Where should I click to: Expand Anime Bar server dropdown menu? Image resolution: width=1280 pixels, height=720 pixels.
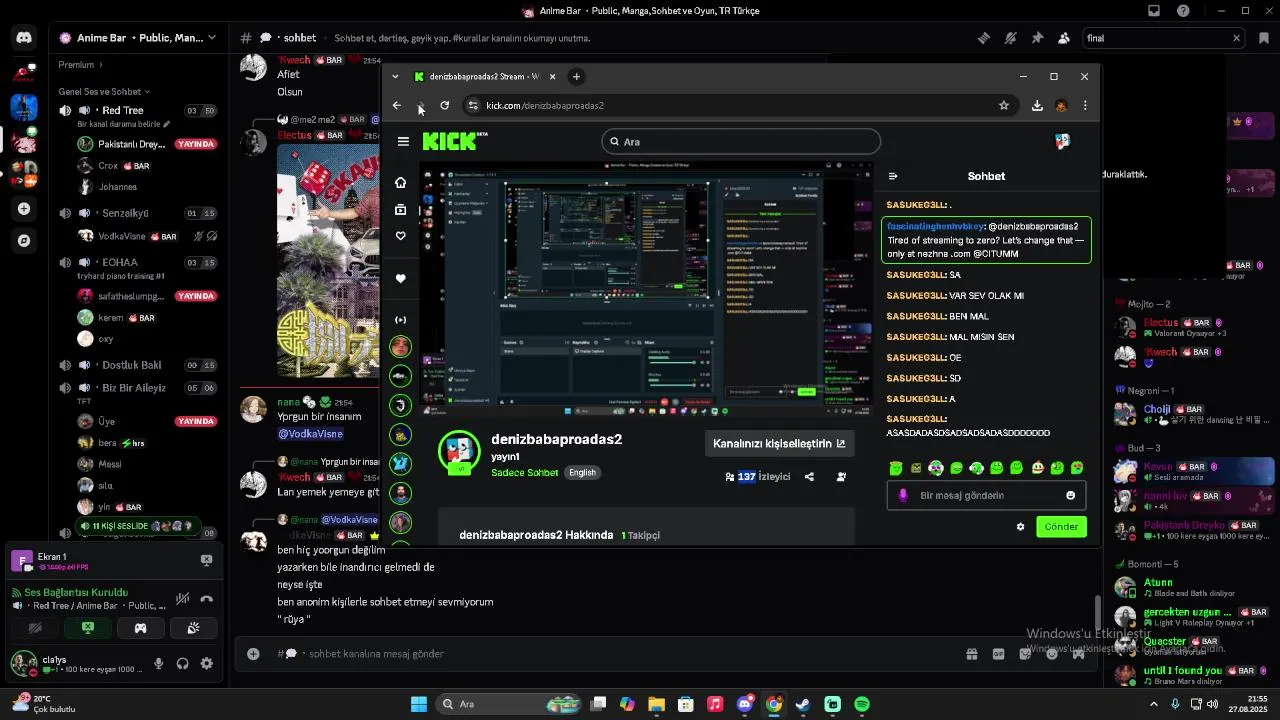coord(212,38)
